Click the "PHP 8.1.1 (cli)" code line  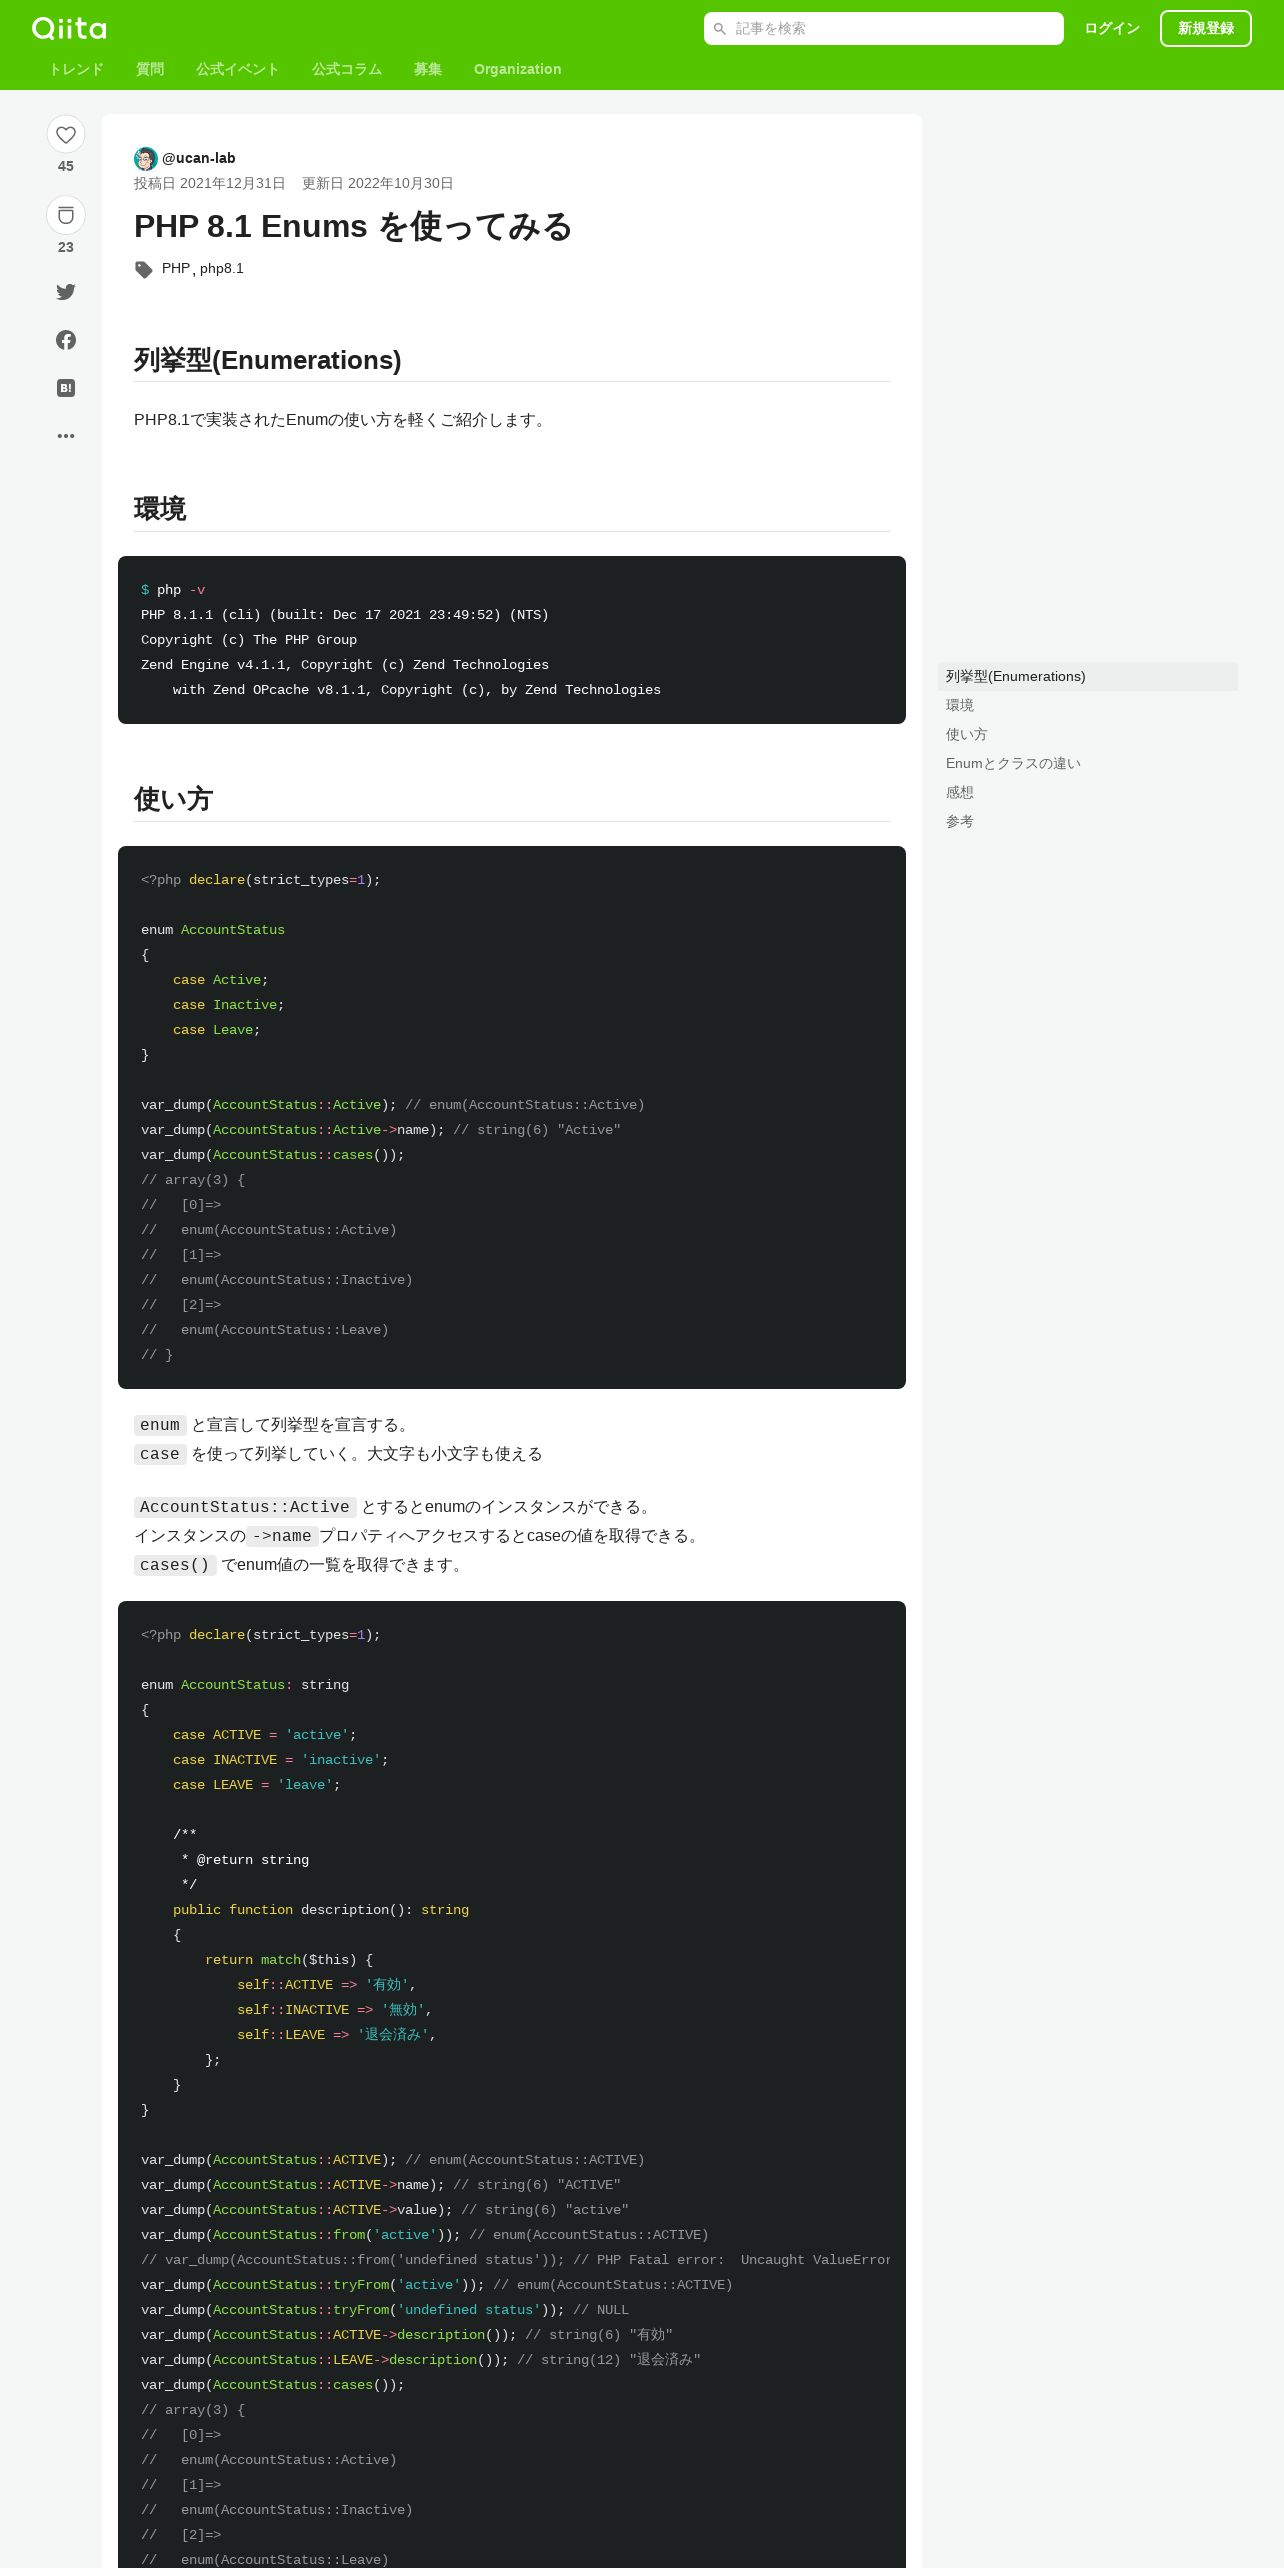click(345, 615)
